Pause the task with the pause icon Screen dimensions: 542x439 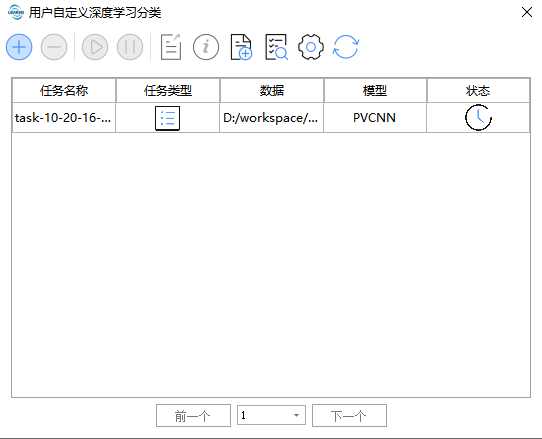point(130,47)
